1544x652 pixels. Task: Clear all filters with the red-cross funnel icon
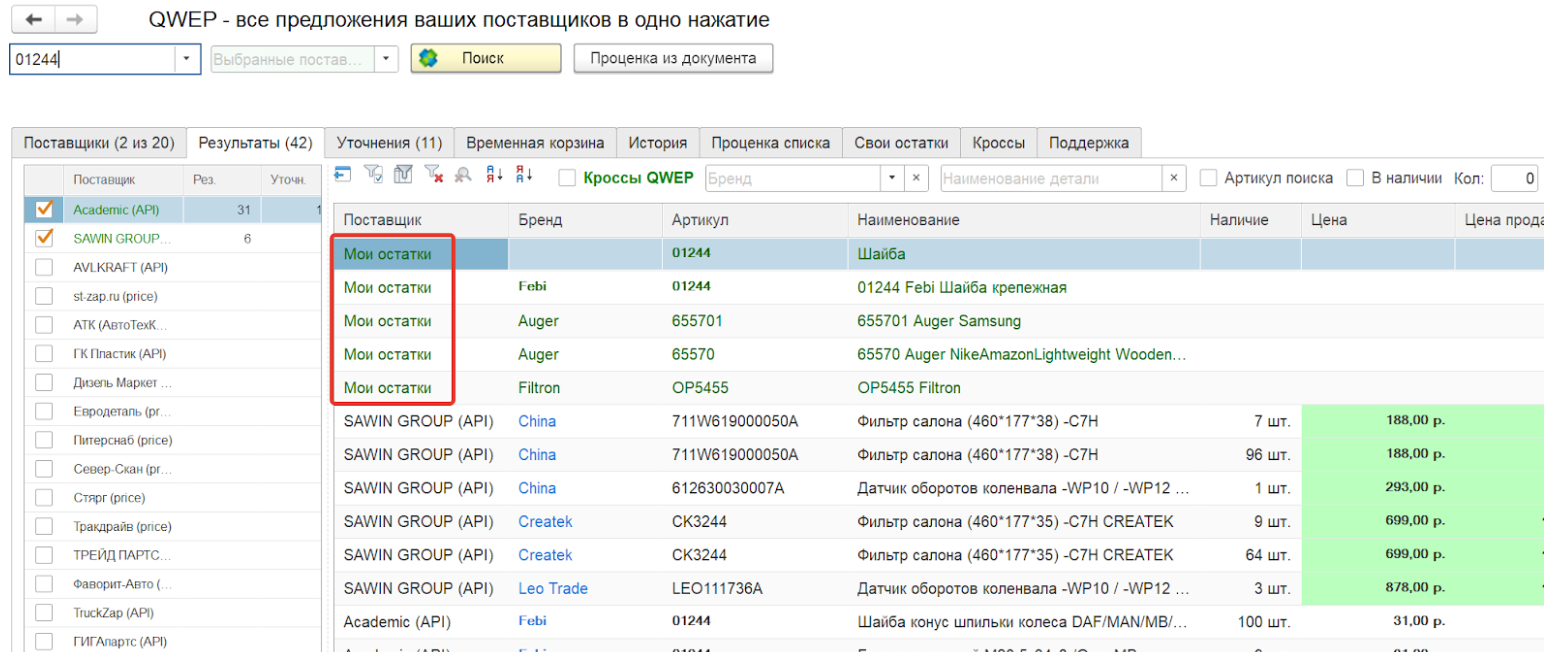[432, 175]
